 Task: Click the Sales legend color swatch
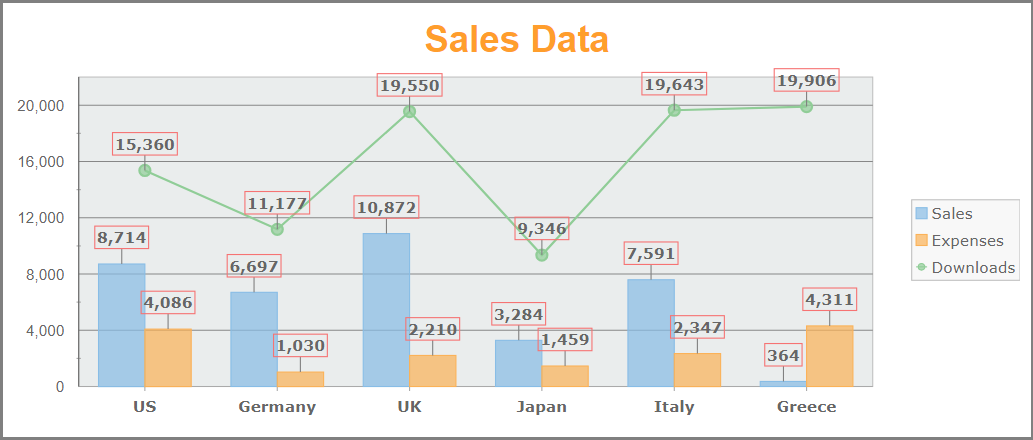920,213
